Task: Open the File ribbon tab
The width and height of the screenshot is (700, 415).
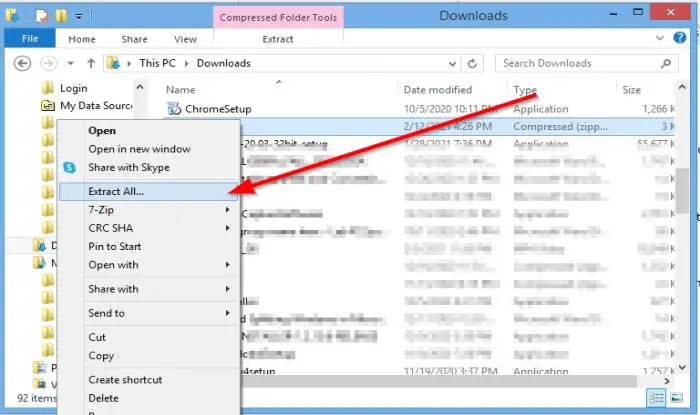Action: coord(30,39)
